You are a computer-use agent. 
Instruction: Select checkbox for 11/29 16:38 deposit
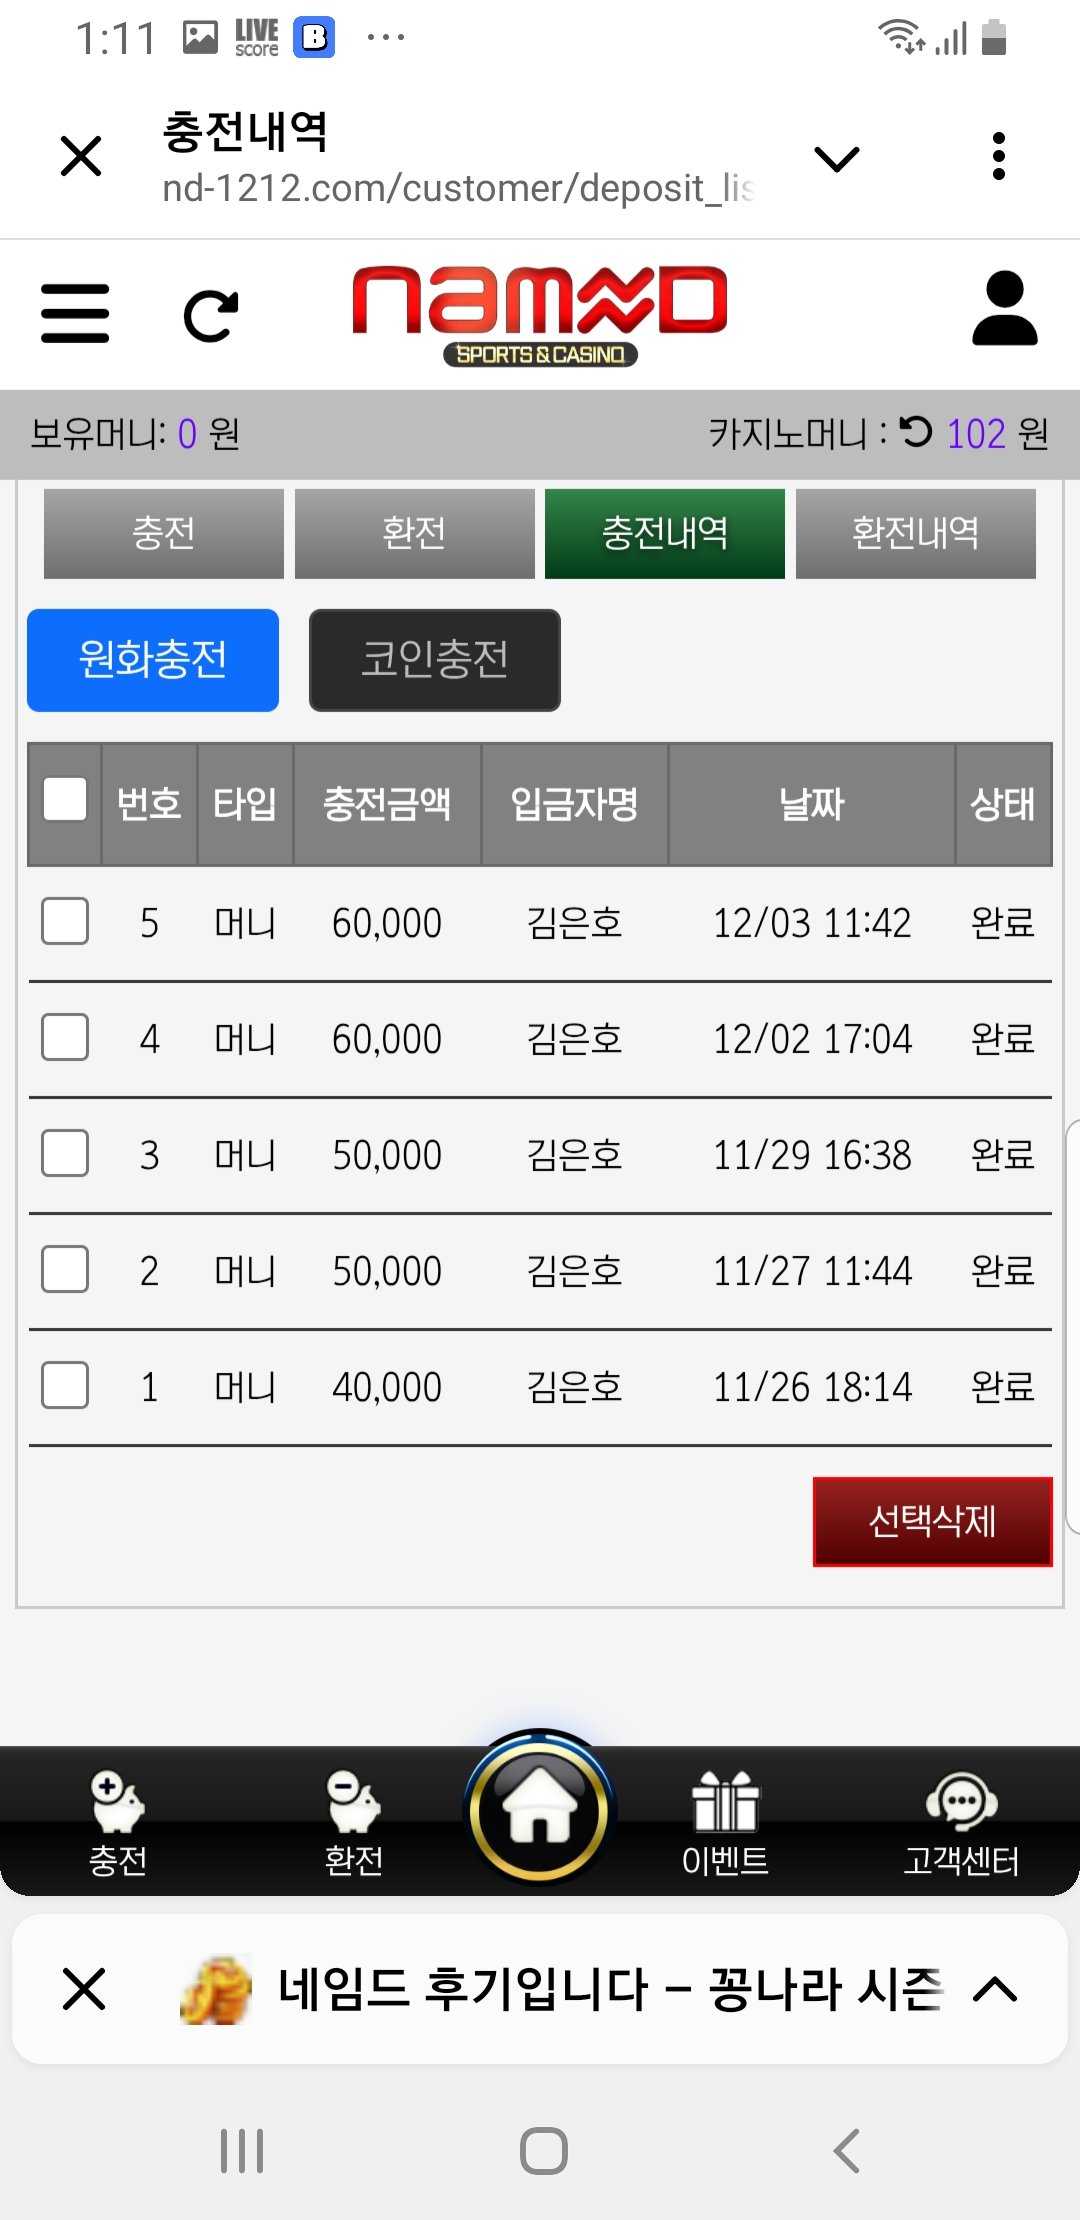(65, 1154)
